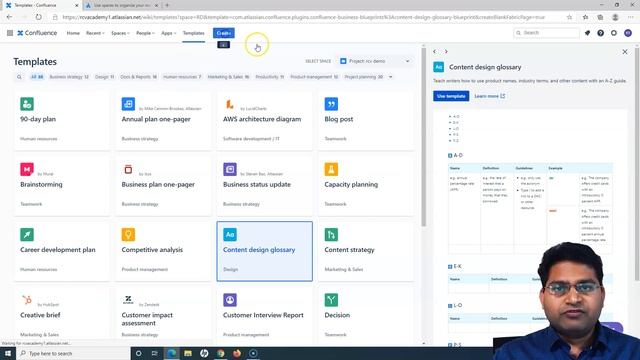Go to next template preview arrow
Screen dimensions: 640x360
[446, 51]
